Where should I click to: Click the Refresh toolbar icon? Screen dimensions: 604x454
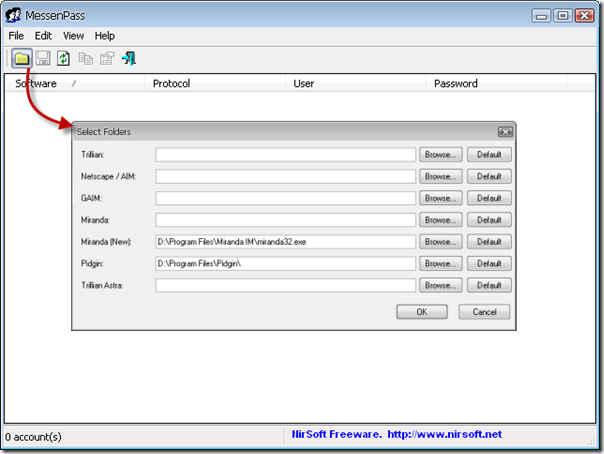pos(64,59)
